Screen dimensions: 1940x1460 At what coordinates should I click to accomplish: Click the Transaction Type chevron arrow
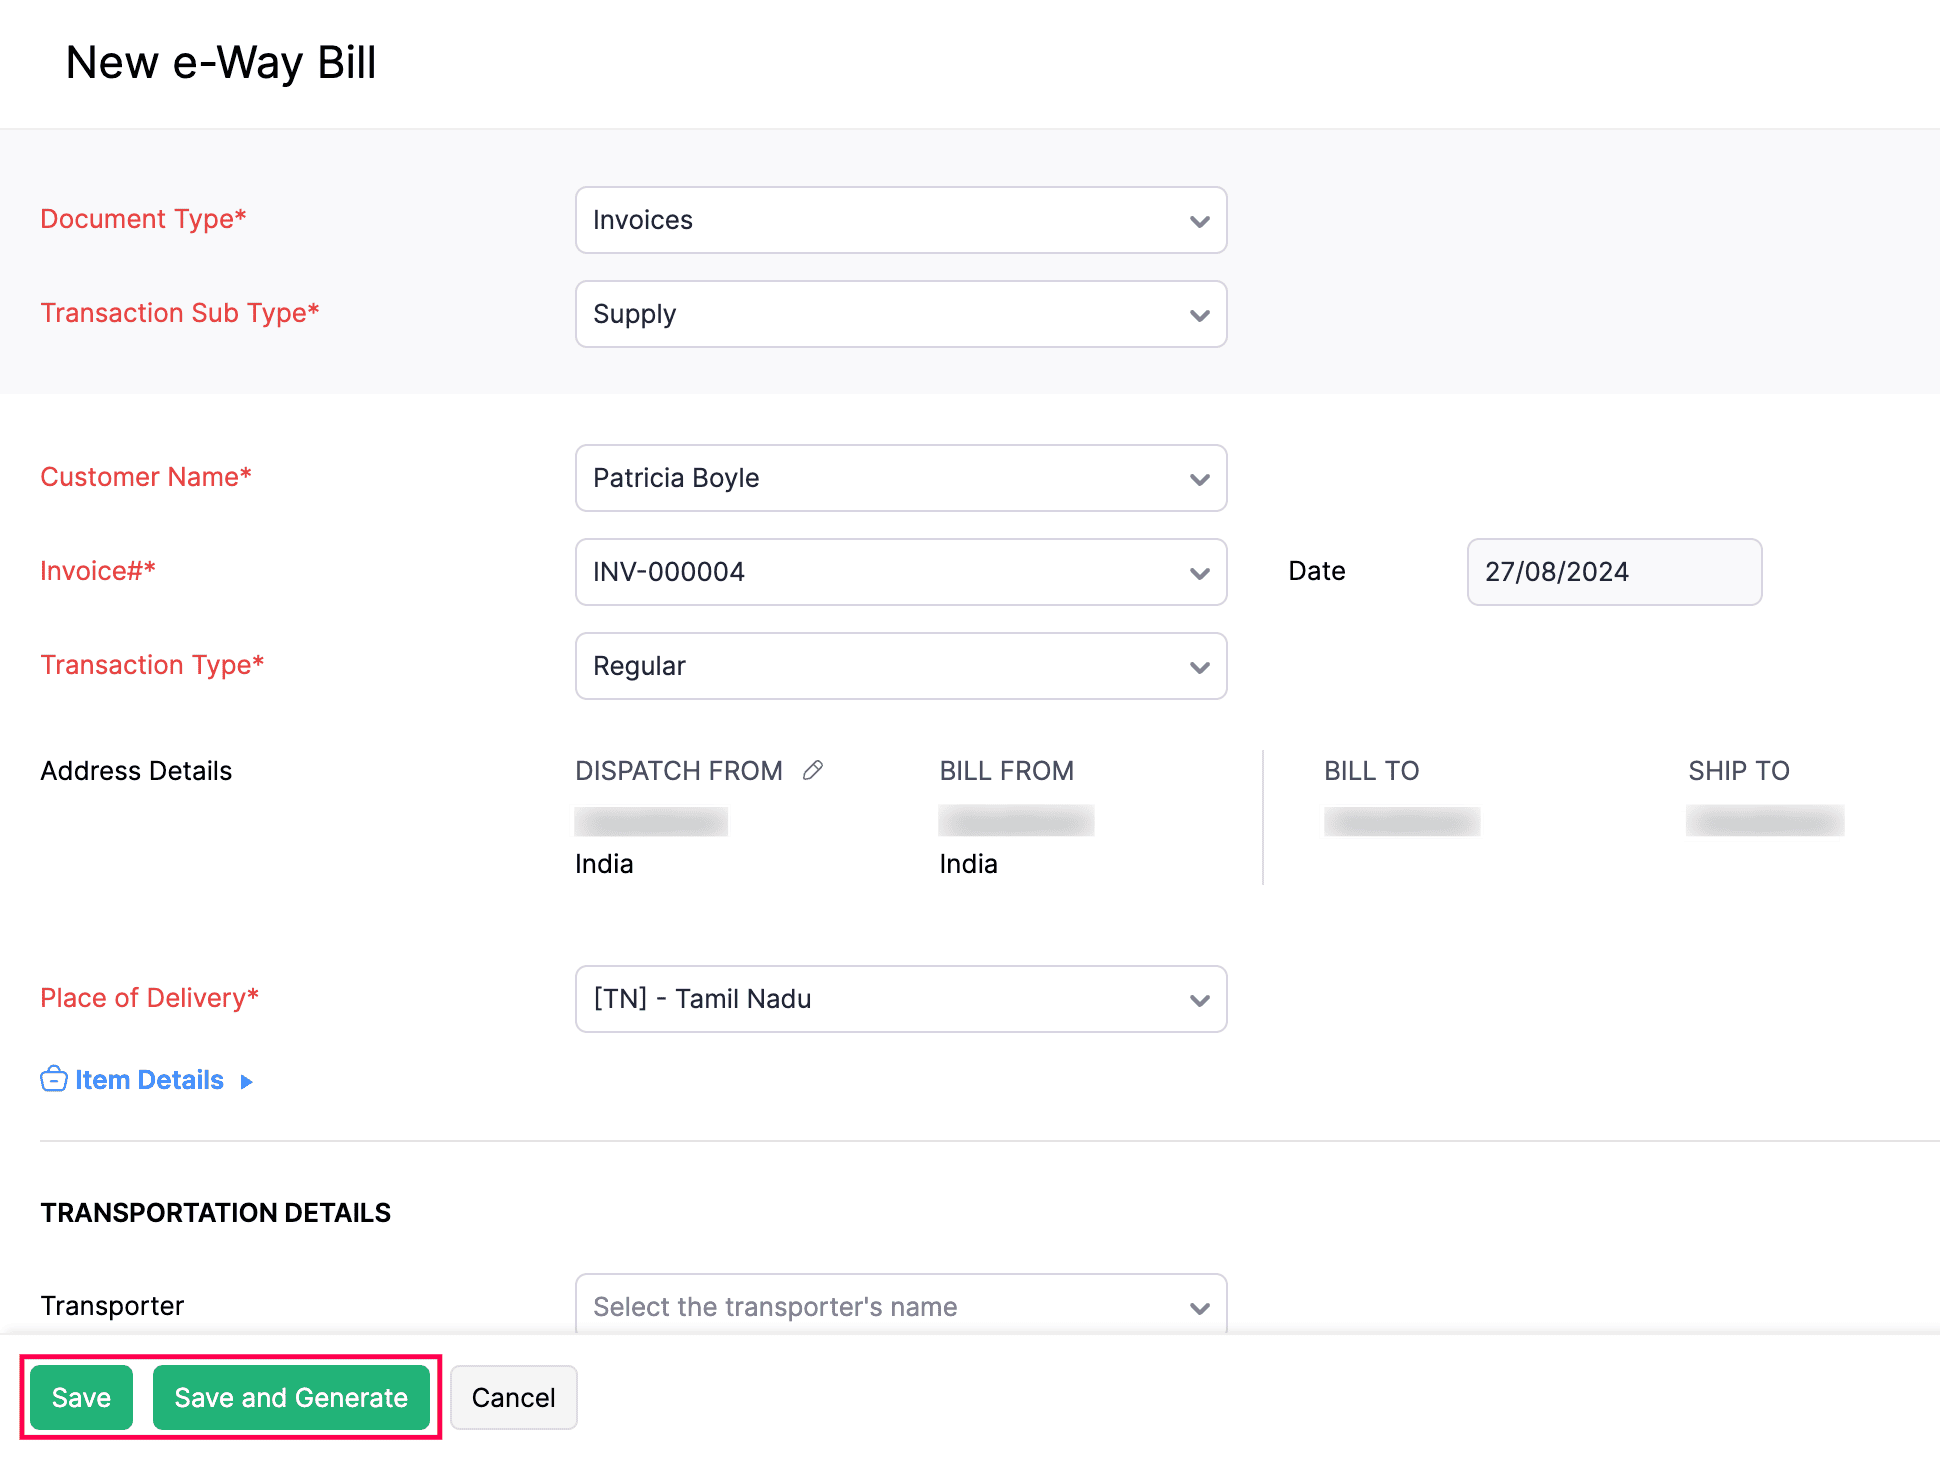(1199, 667)
